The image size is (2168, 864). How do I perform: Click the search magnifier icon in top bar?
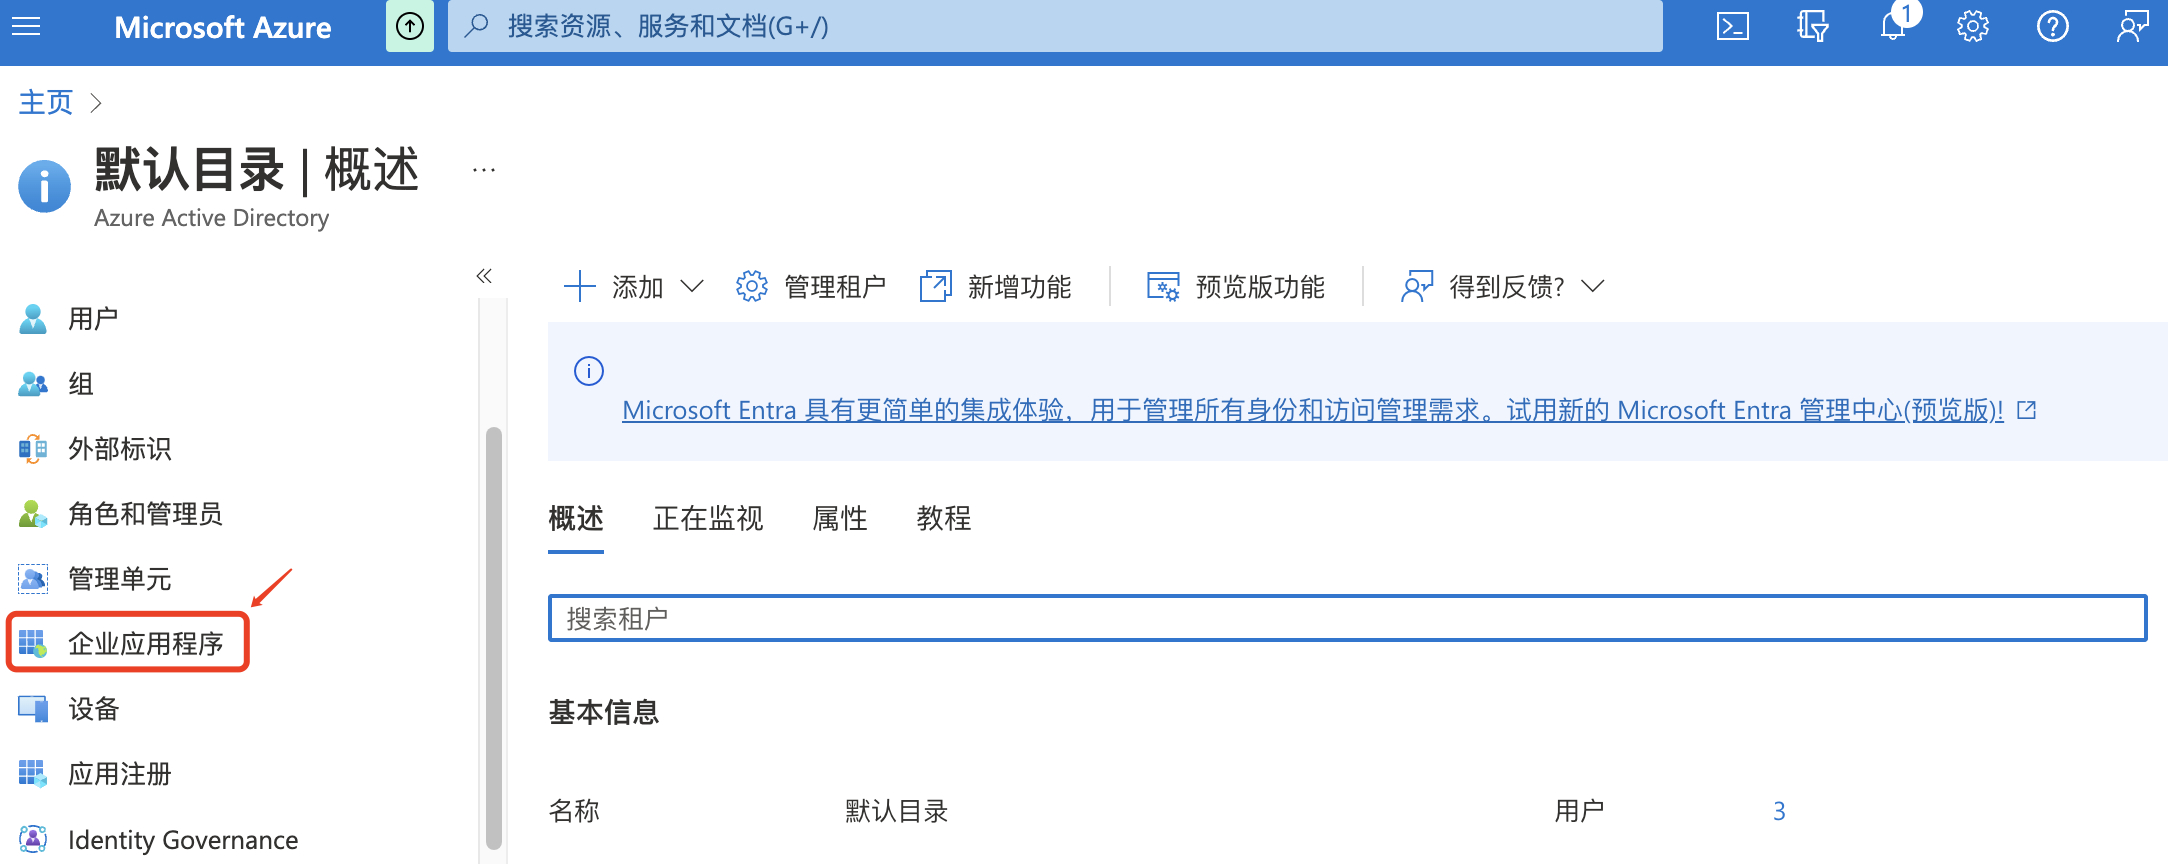[x=477, y=25]
